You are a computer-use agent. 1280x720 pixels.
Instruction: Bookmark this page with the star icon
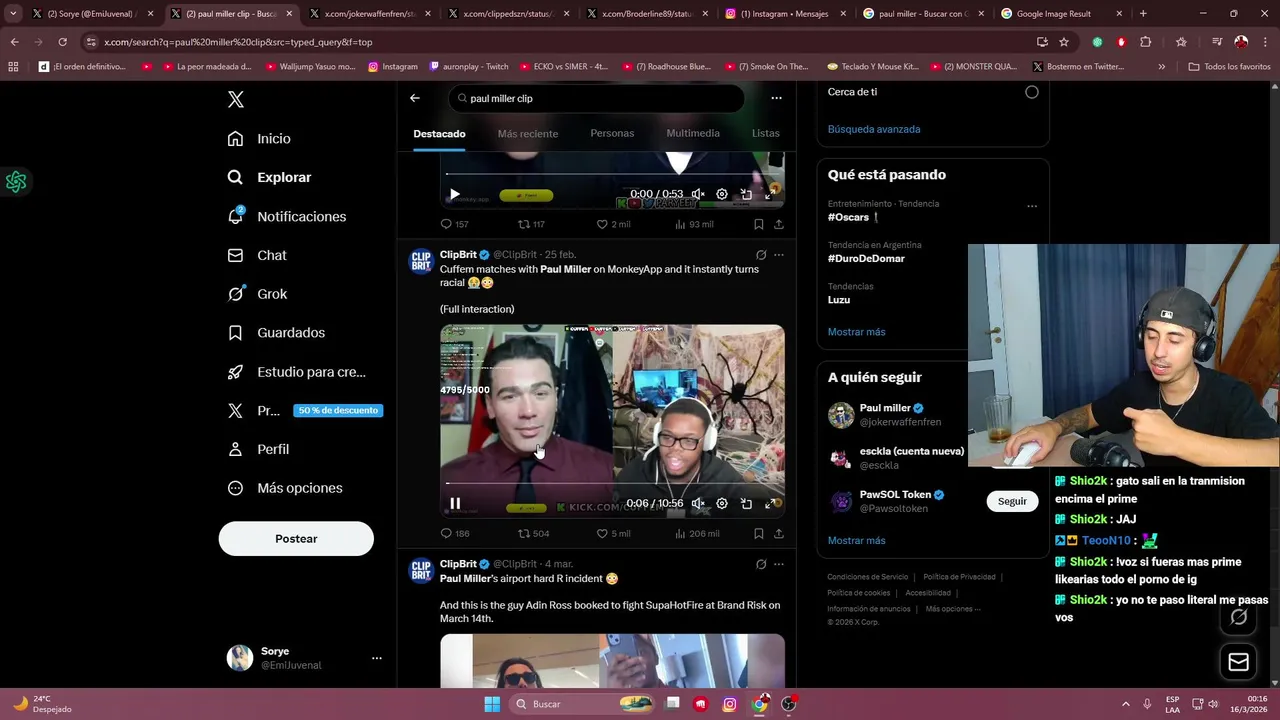click(1064, 42)
